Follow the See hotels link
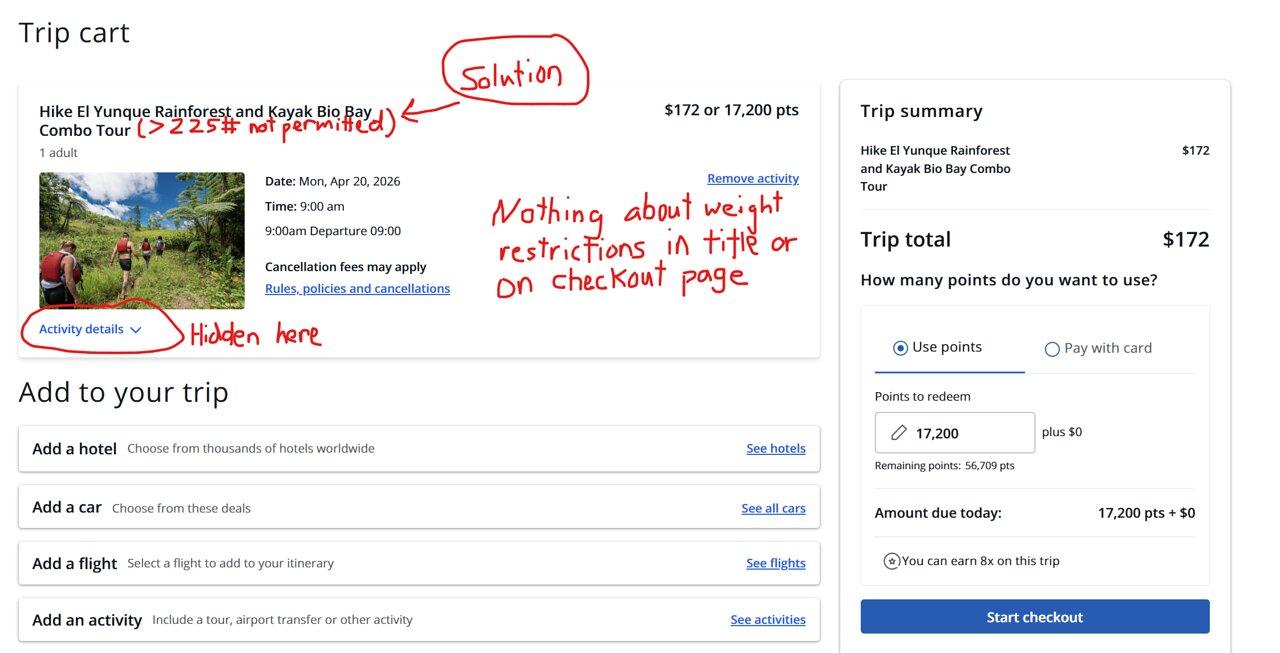 (x=776, y=449)
